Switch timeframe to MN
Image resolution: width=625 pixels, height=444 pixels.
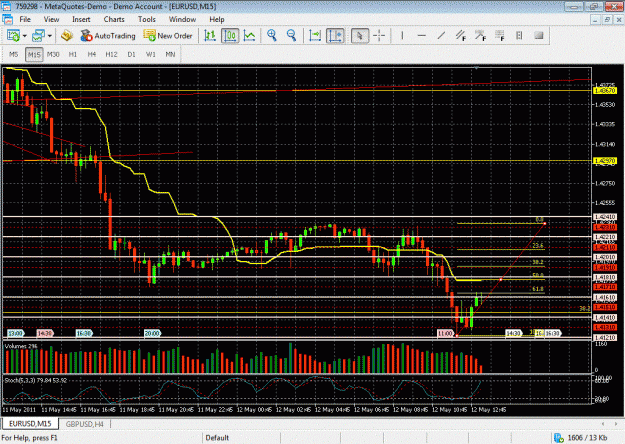pyautogui.click(x=170, y=55)
